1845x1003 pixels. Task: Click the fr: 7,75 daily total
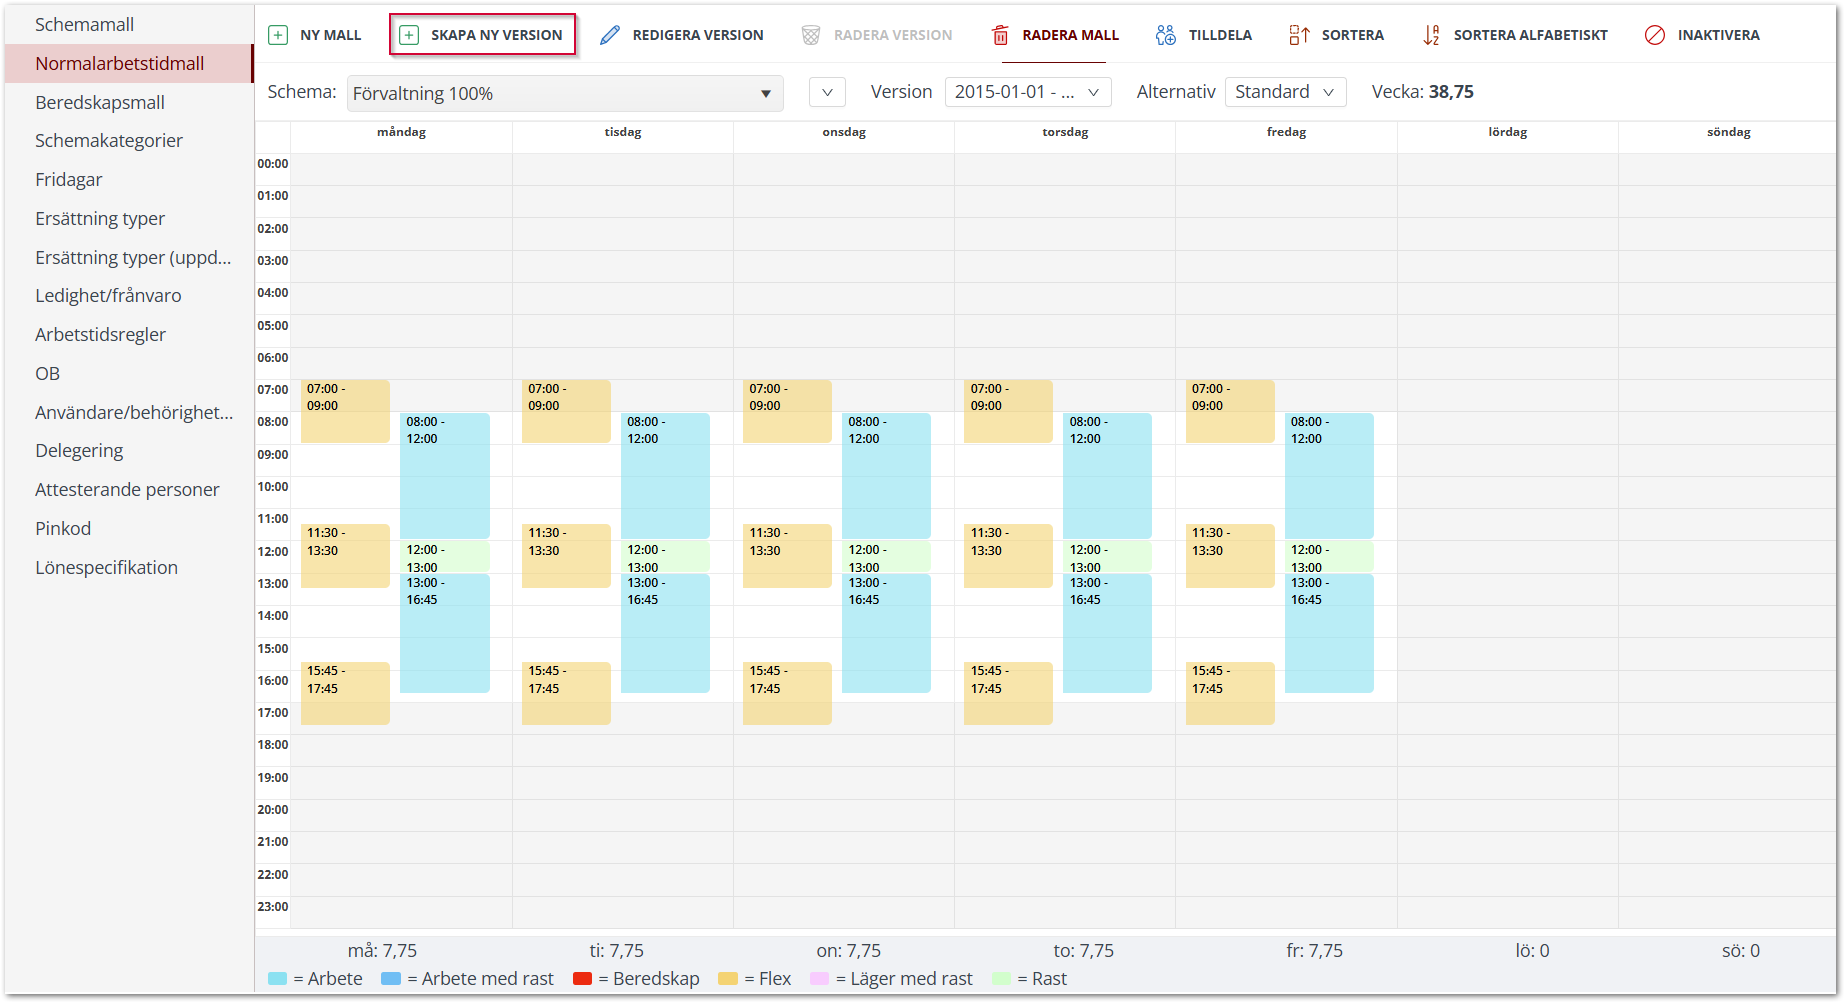1314,951
